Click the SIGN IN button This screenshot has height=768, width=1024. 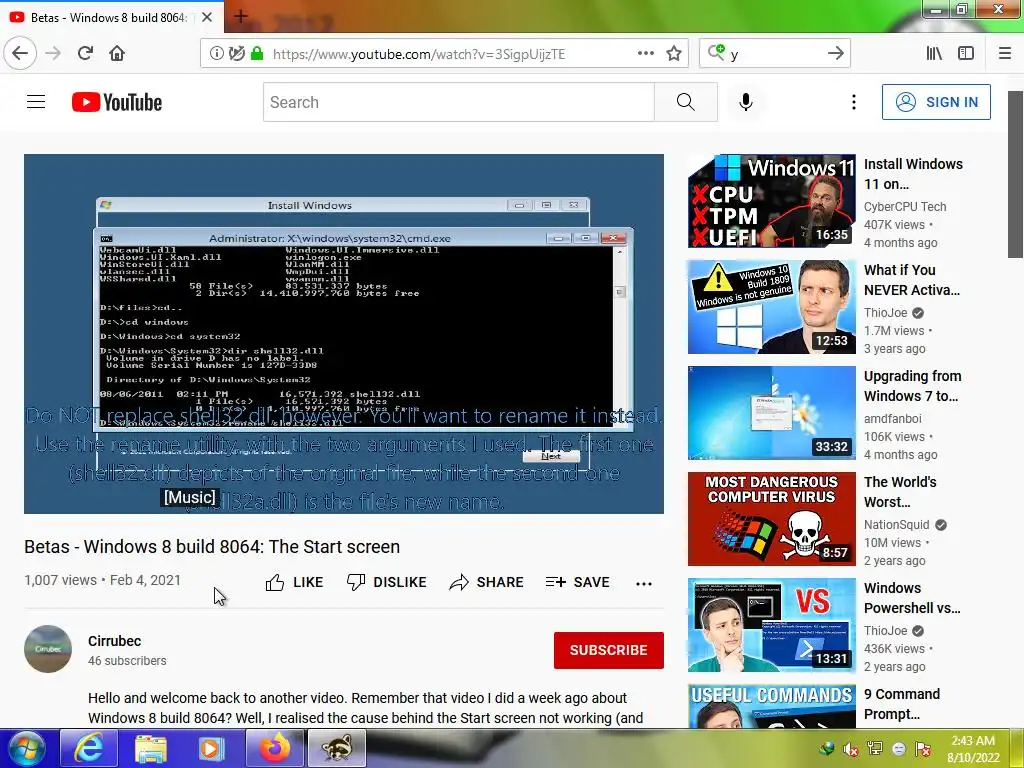(936, 102)
